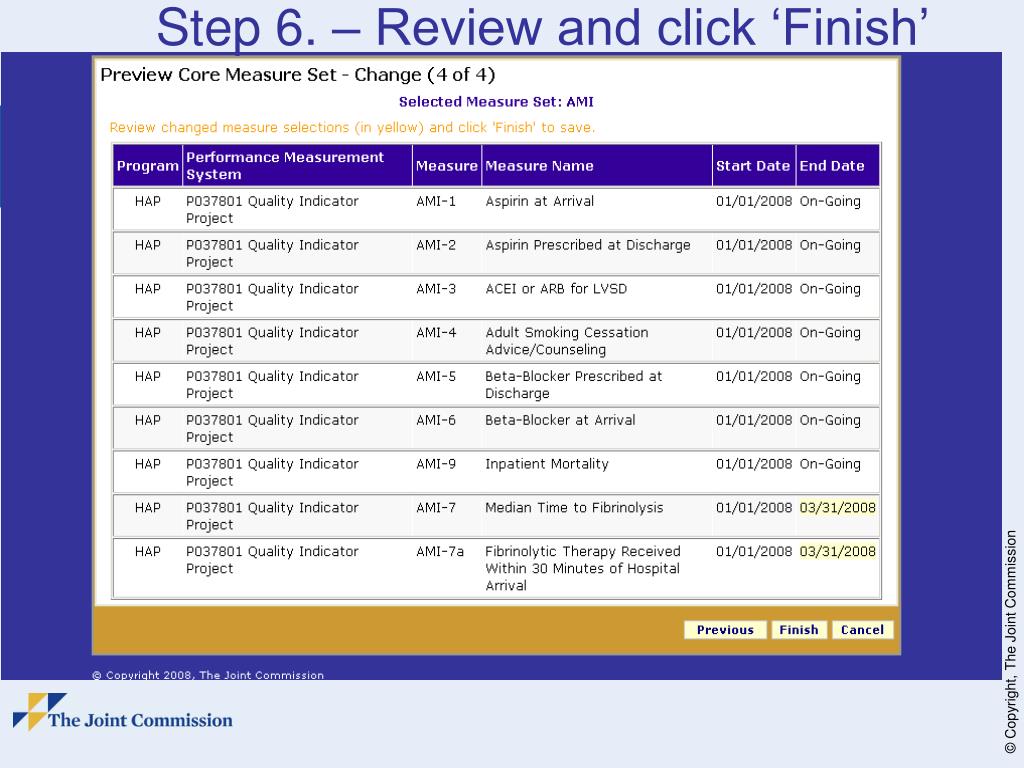1024x768 pixels.
Task: Click 'Median Time to Fibrinolysis' text
Action: coord(574,507)
